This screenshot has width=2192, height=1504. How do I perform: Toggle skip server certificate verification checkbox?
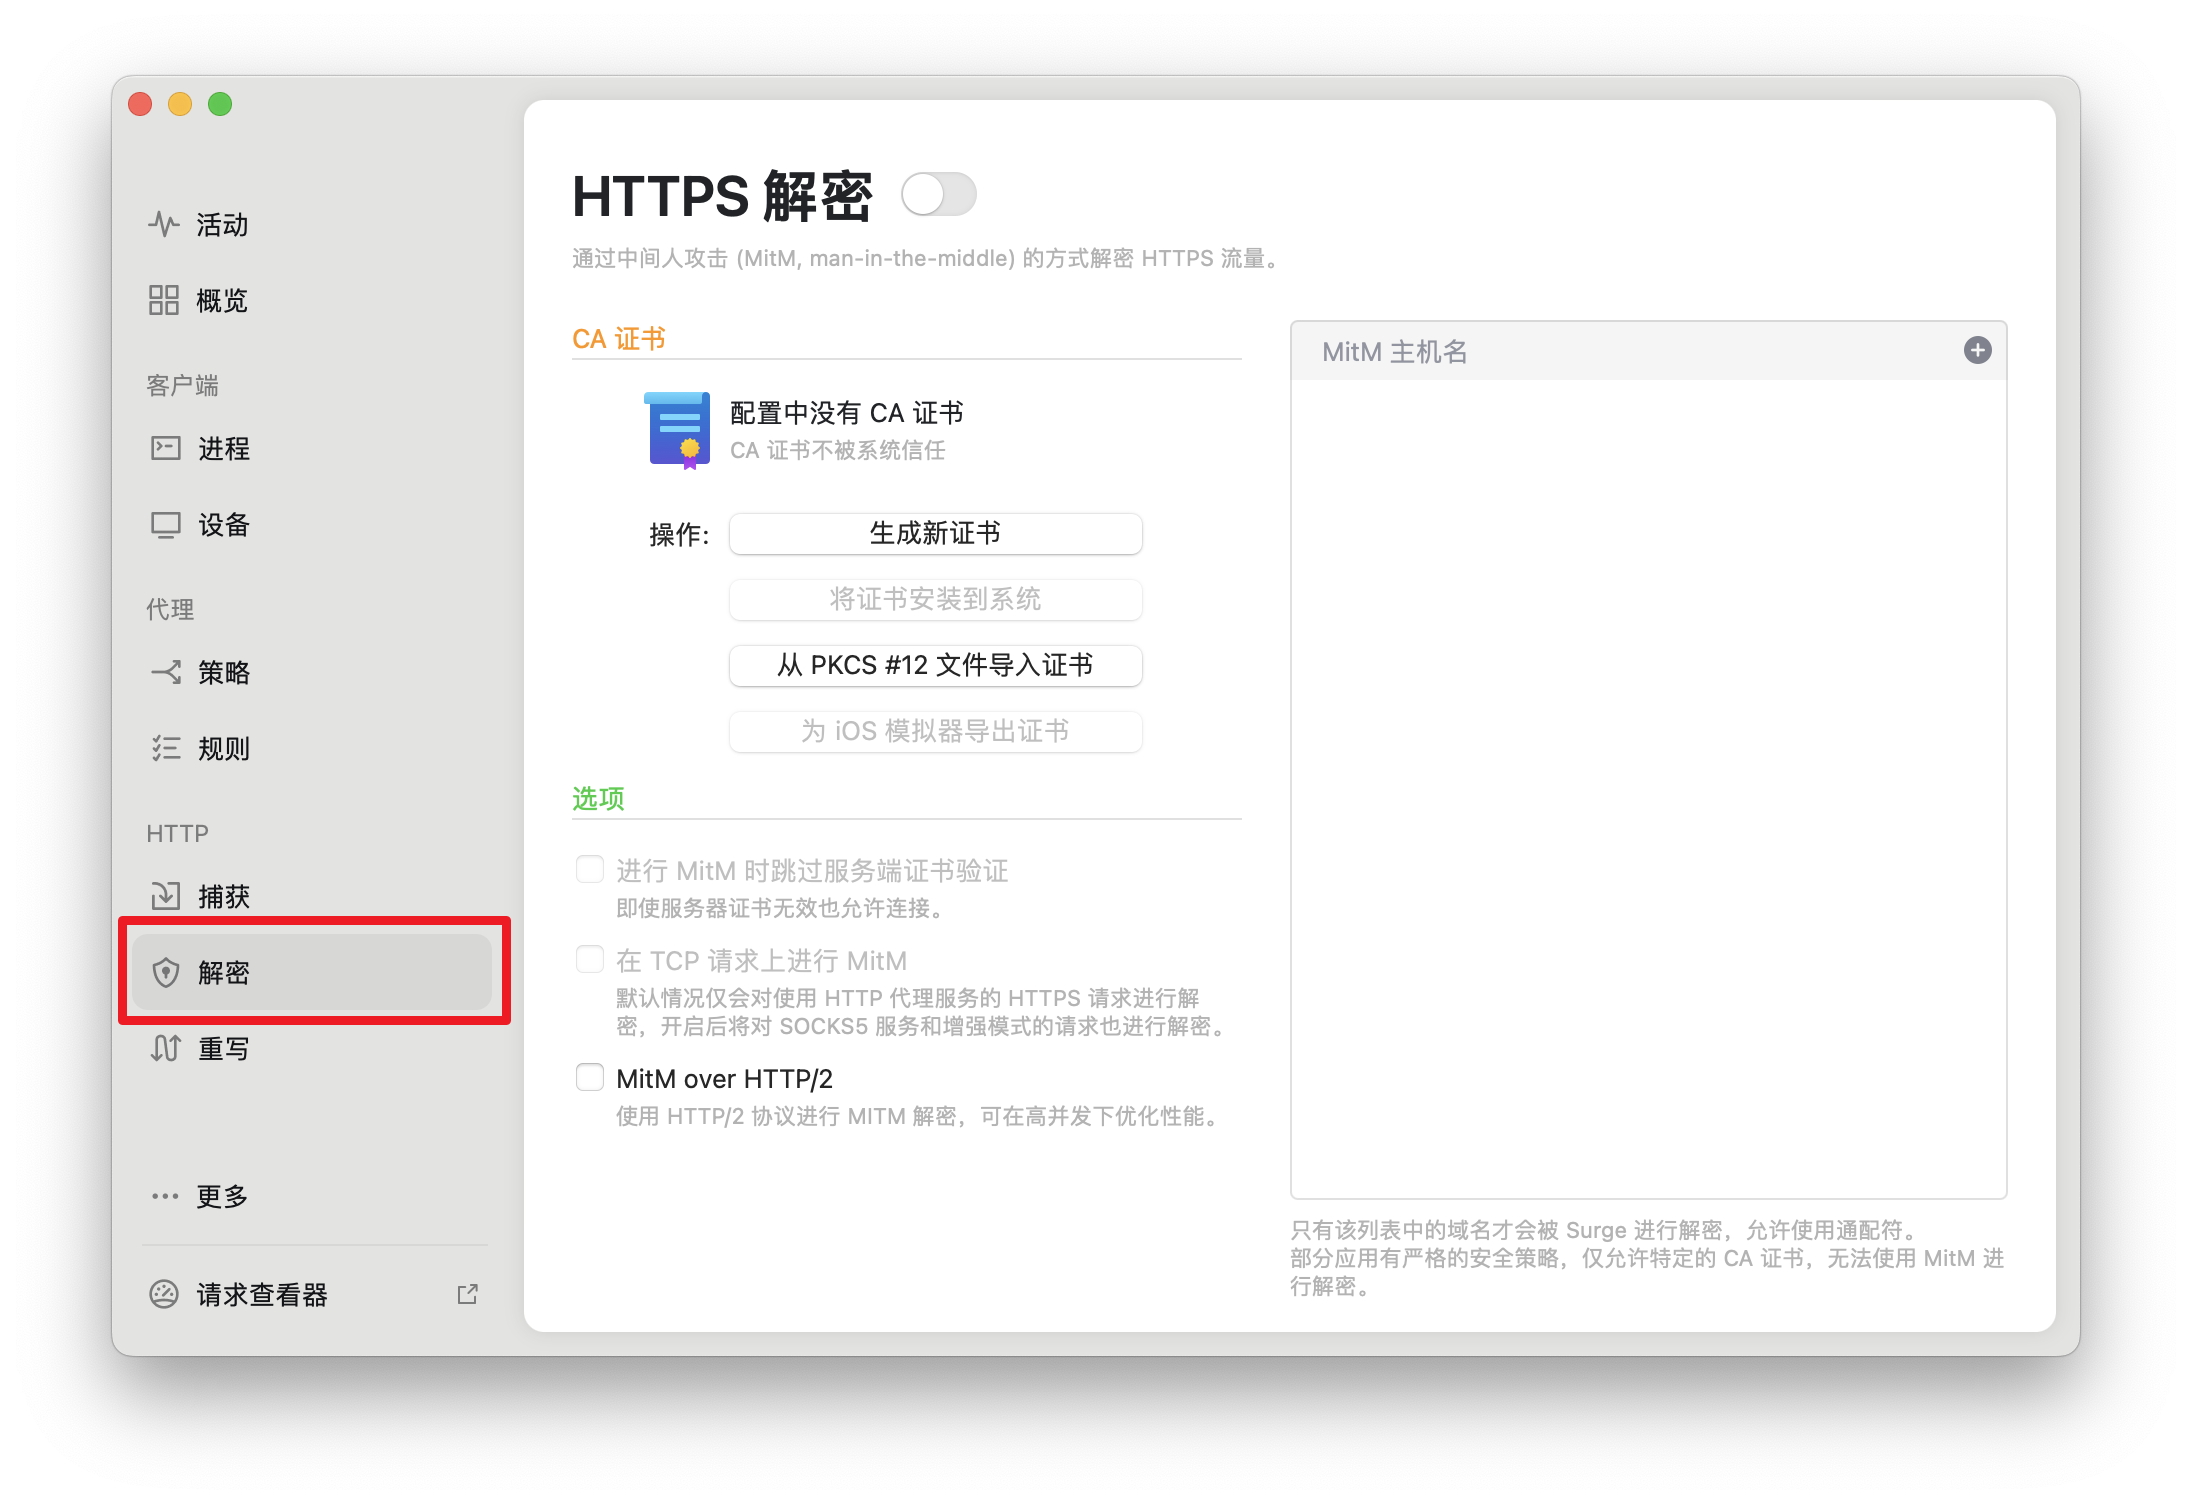coord(590,869)
